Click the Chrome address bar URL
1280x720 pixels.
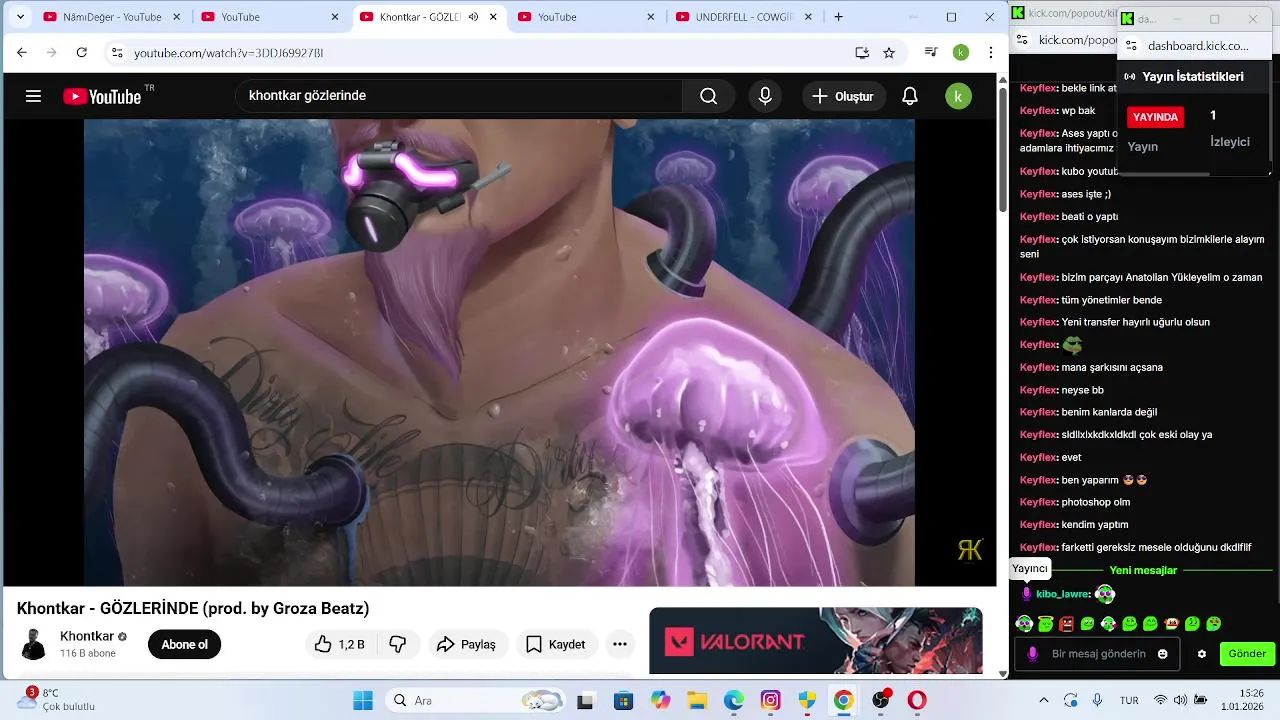pos(229,52)
